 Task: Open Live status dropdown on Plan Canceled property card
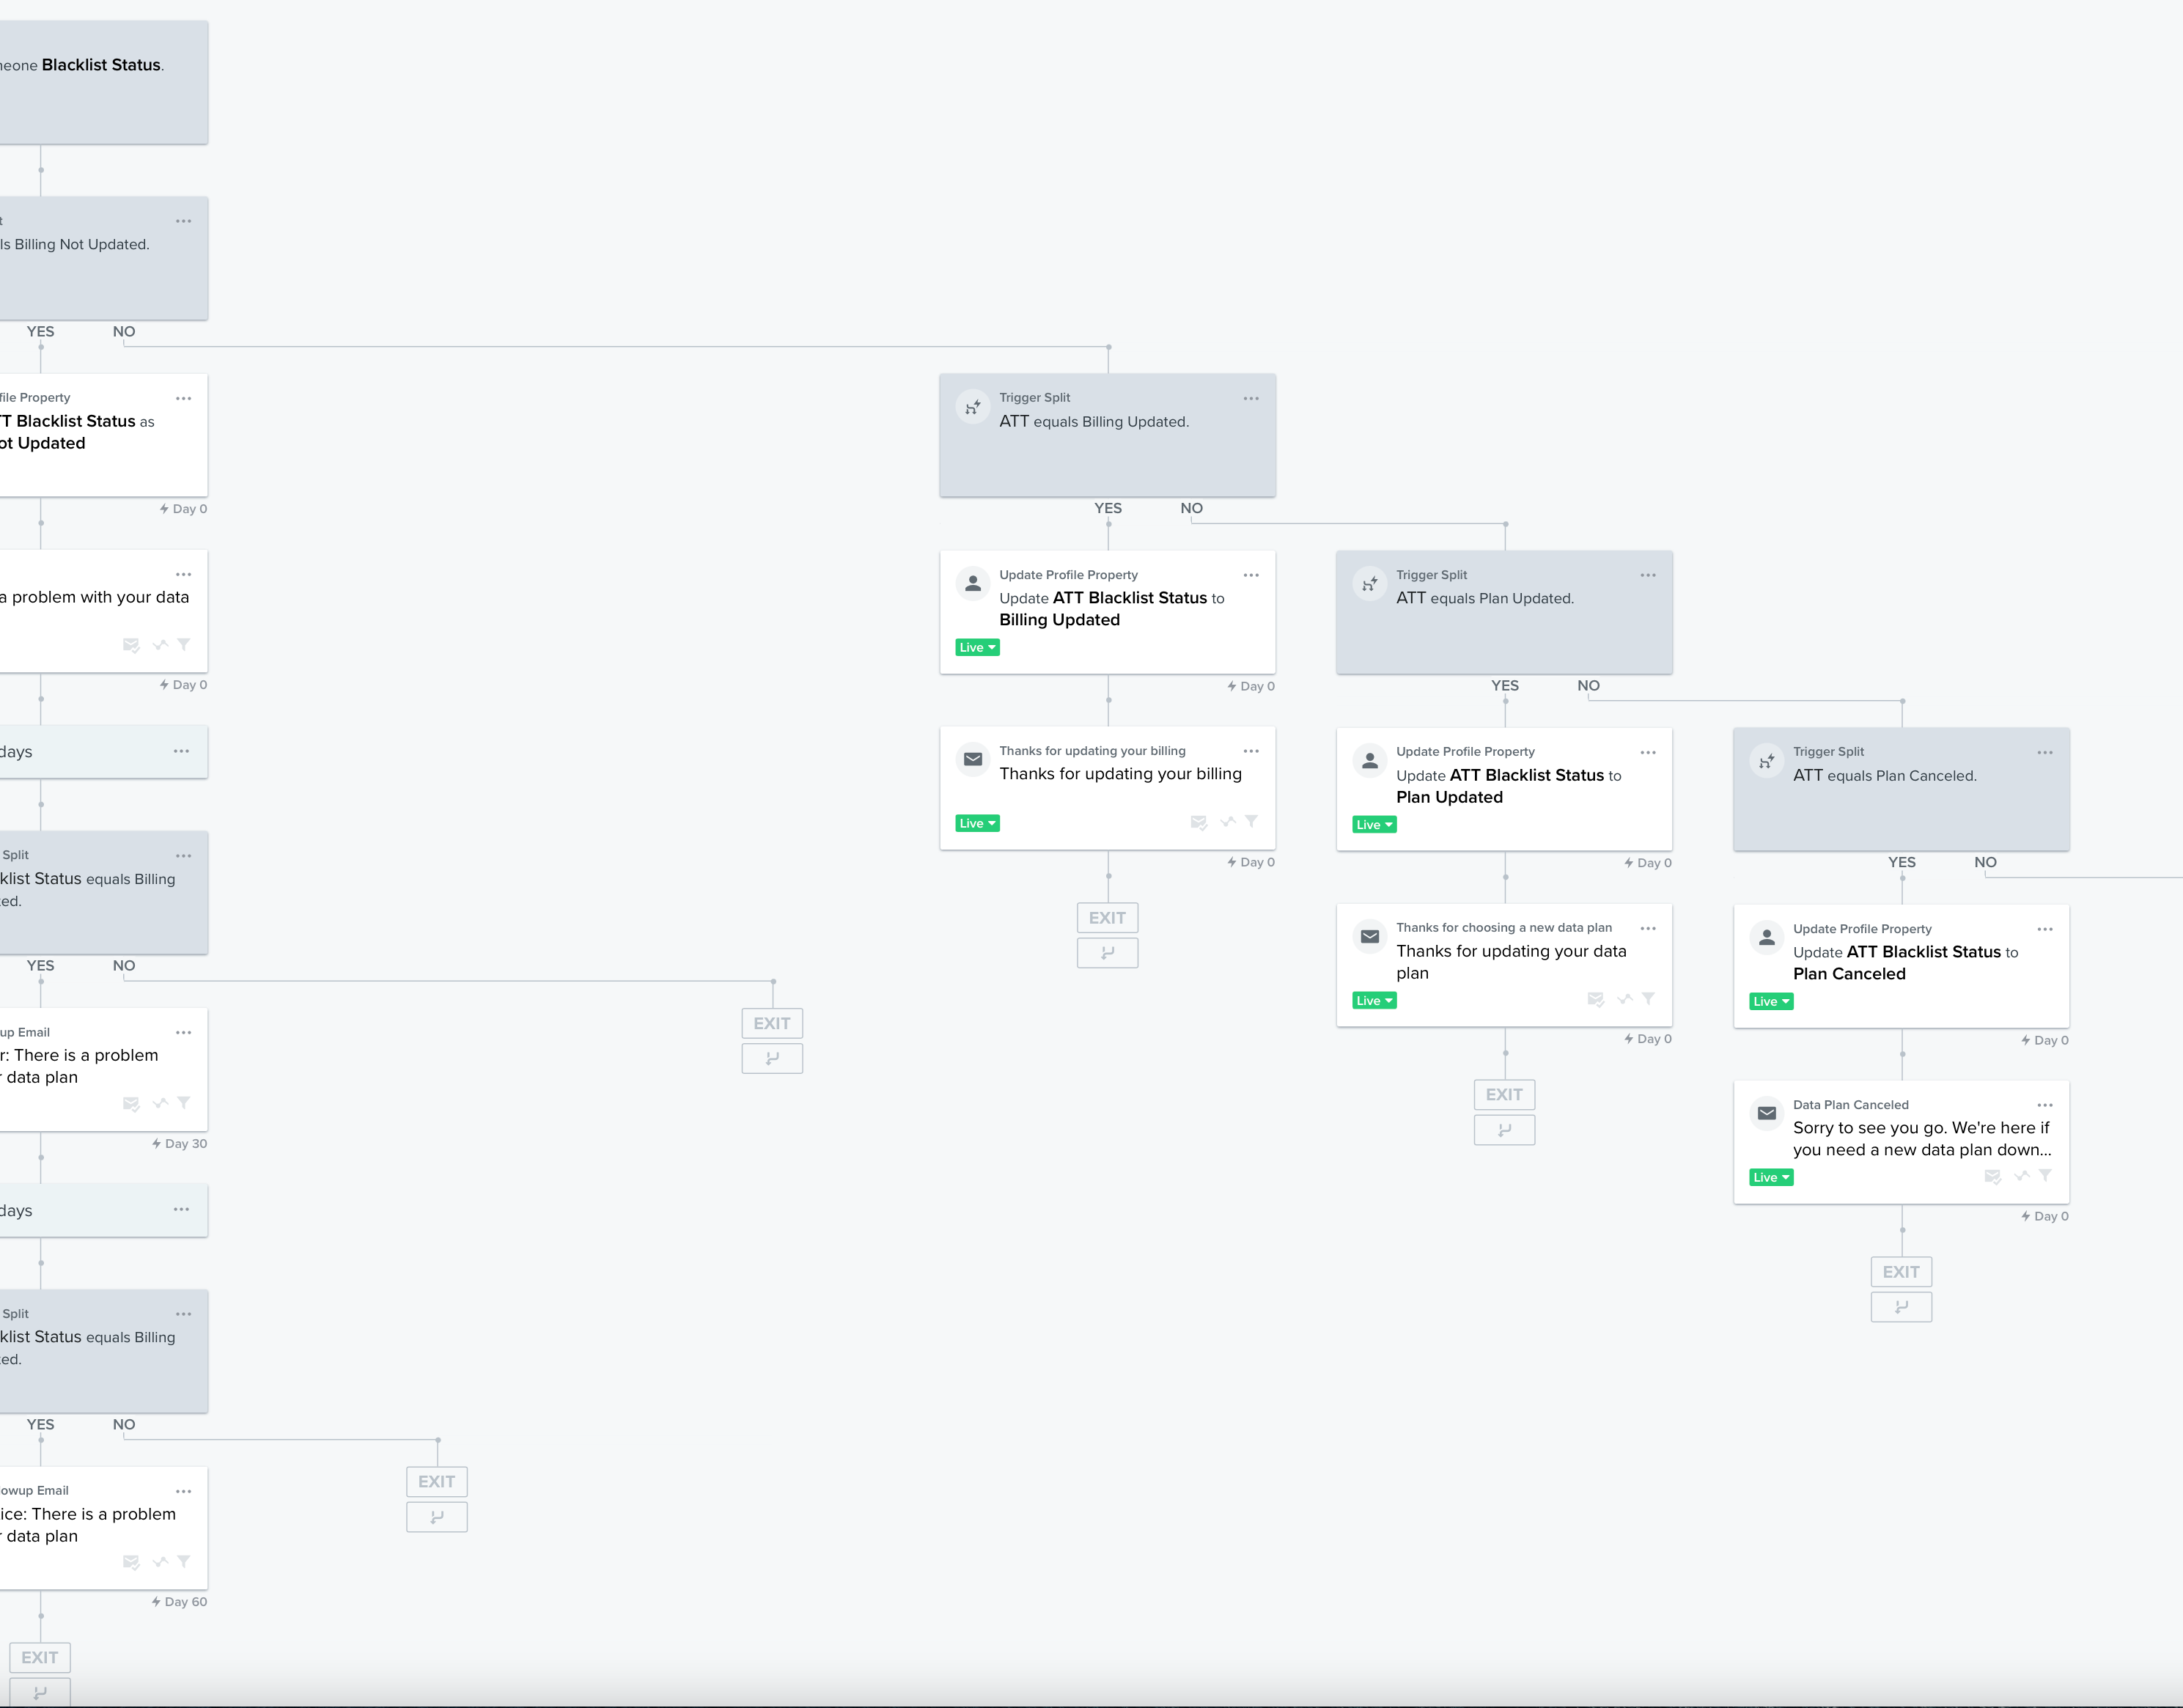(1771, 1002)
